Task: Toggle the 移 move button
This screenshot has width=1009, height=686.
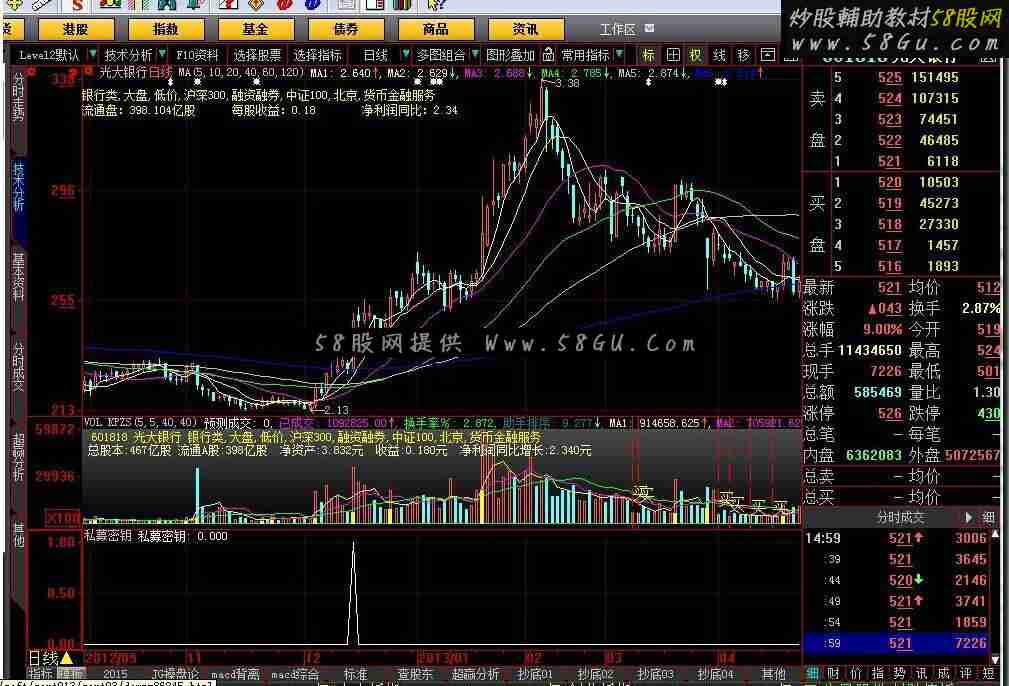Action: coord(743,55)
